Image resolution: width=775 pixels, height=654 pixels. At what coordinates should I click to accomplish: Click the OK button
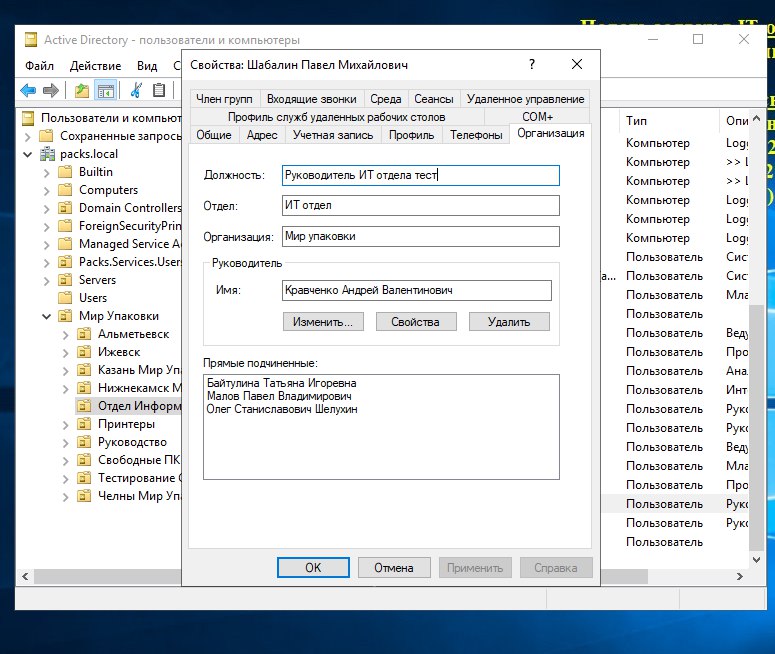pyautogui.click(x=313, y=567)
